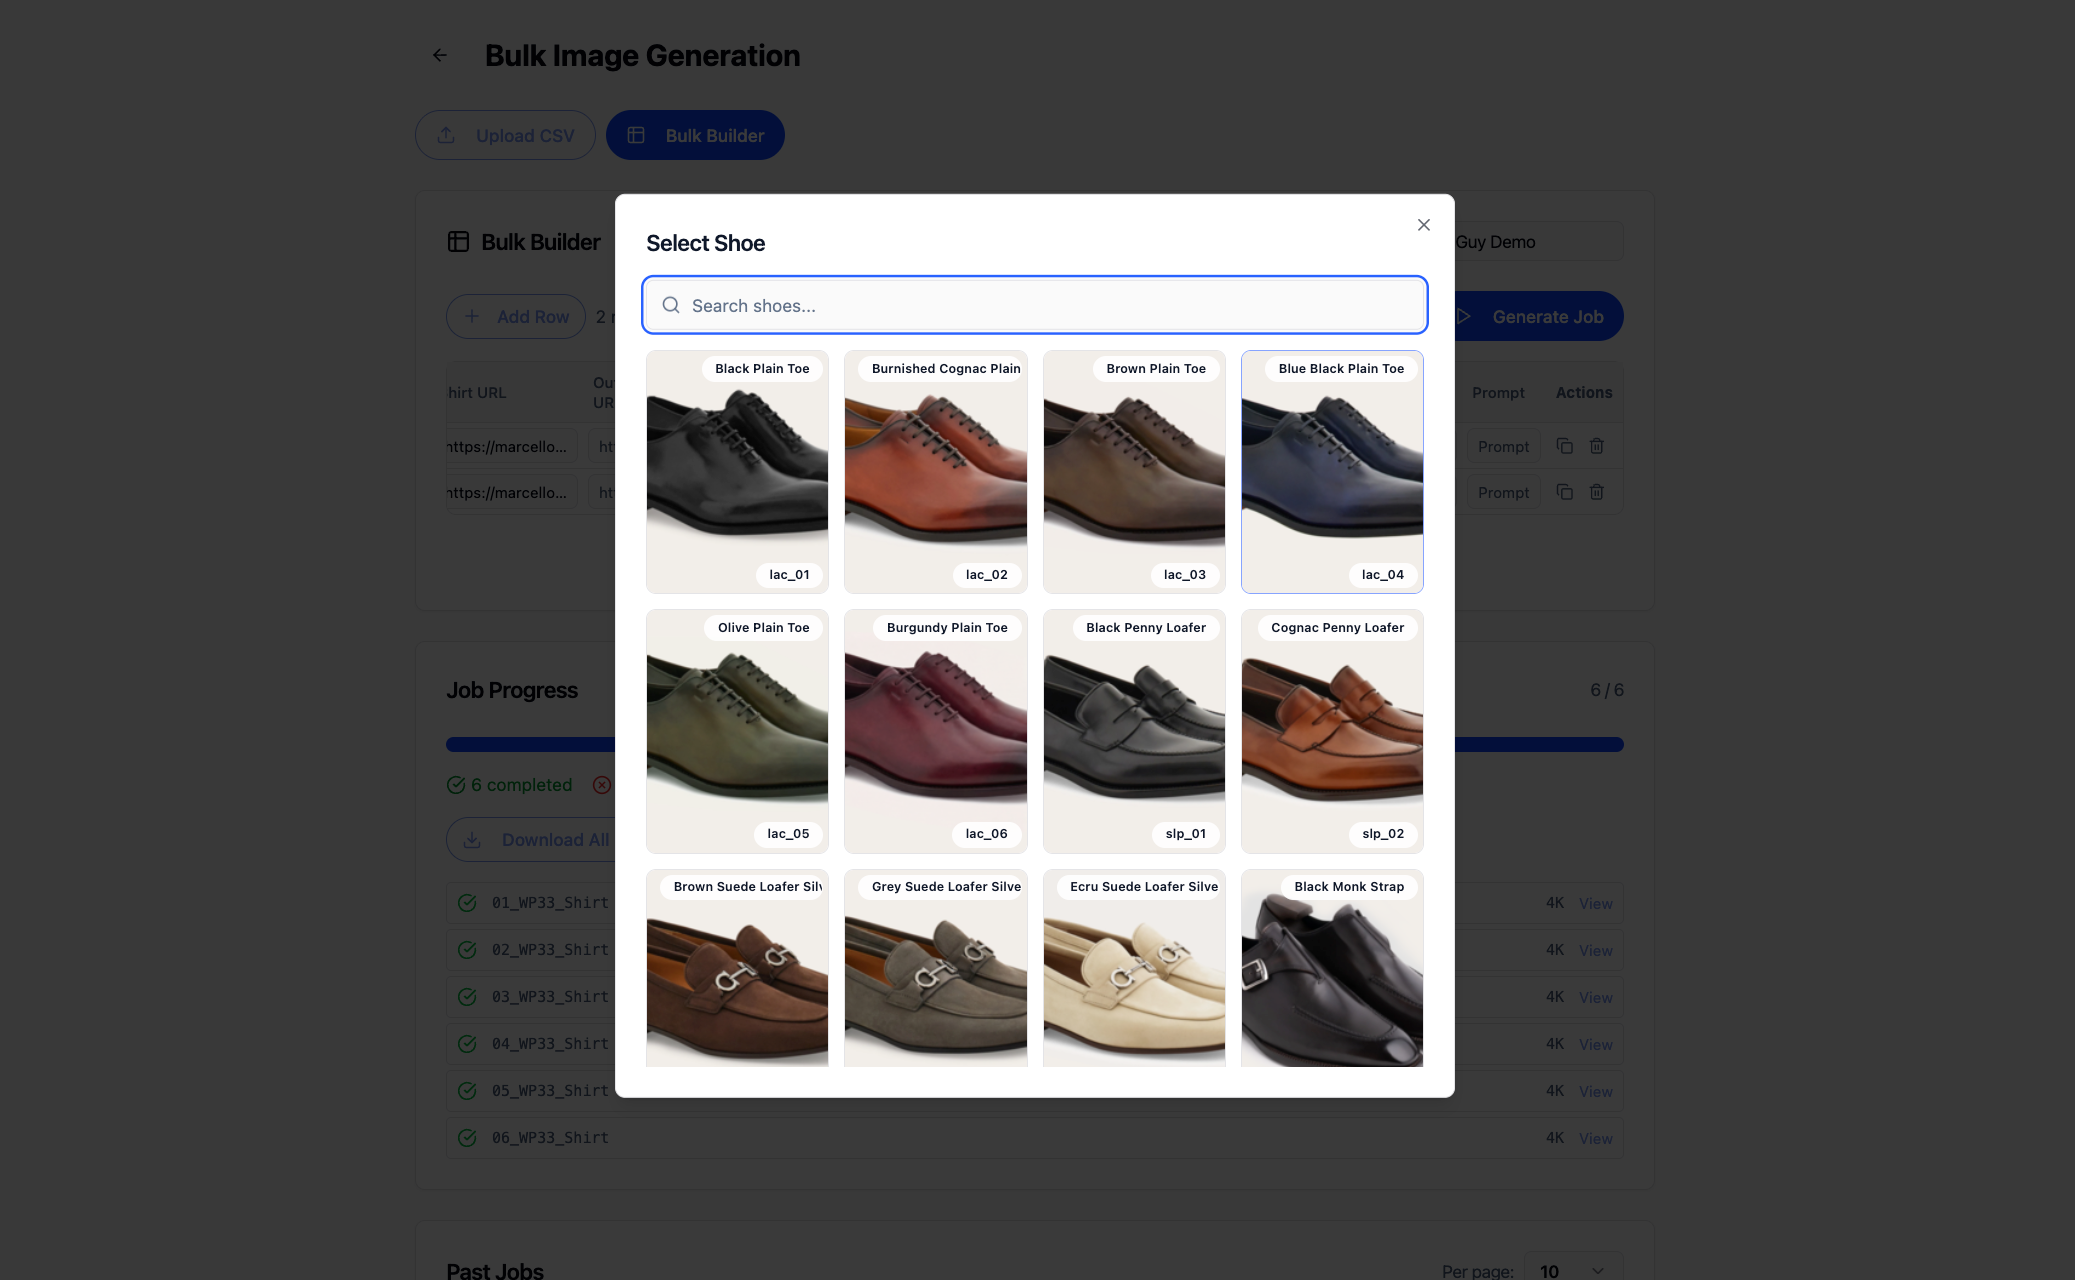Click the lac_06 code label
Image resolution: width=2075 pixels, height=1280 pixels.
coord(986,834)
